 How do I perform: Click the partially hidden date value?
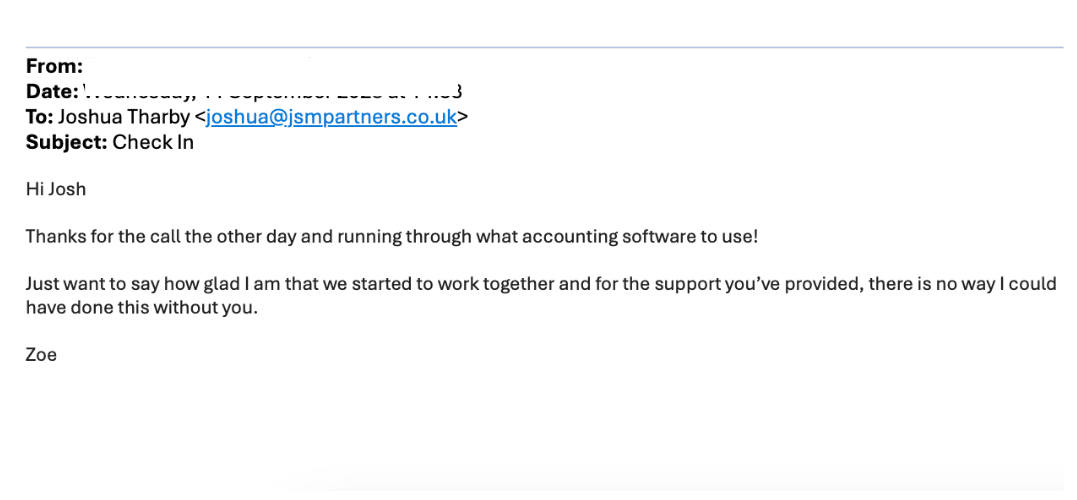click(x=270, y=92)
